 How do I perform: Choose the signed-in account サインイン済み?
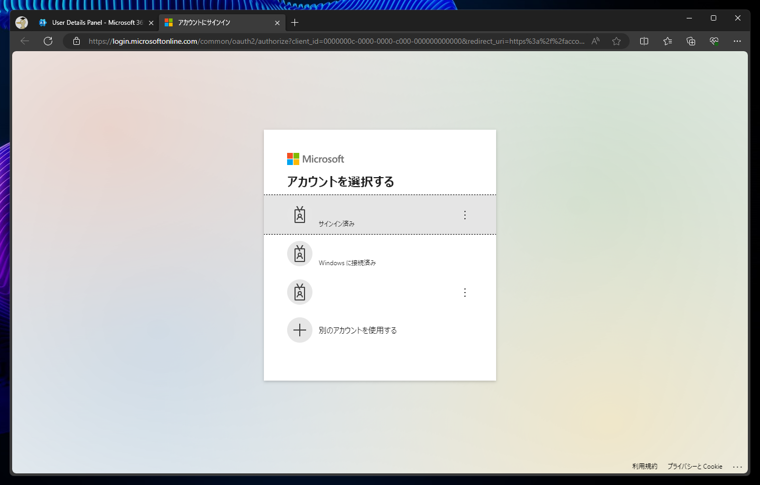point(380,215)
